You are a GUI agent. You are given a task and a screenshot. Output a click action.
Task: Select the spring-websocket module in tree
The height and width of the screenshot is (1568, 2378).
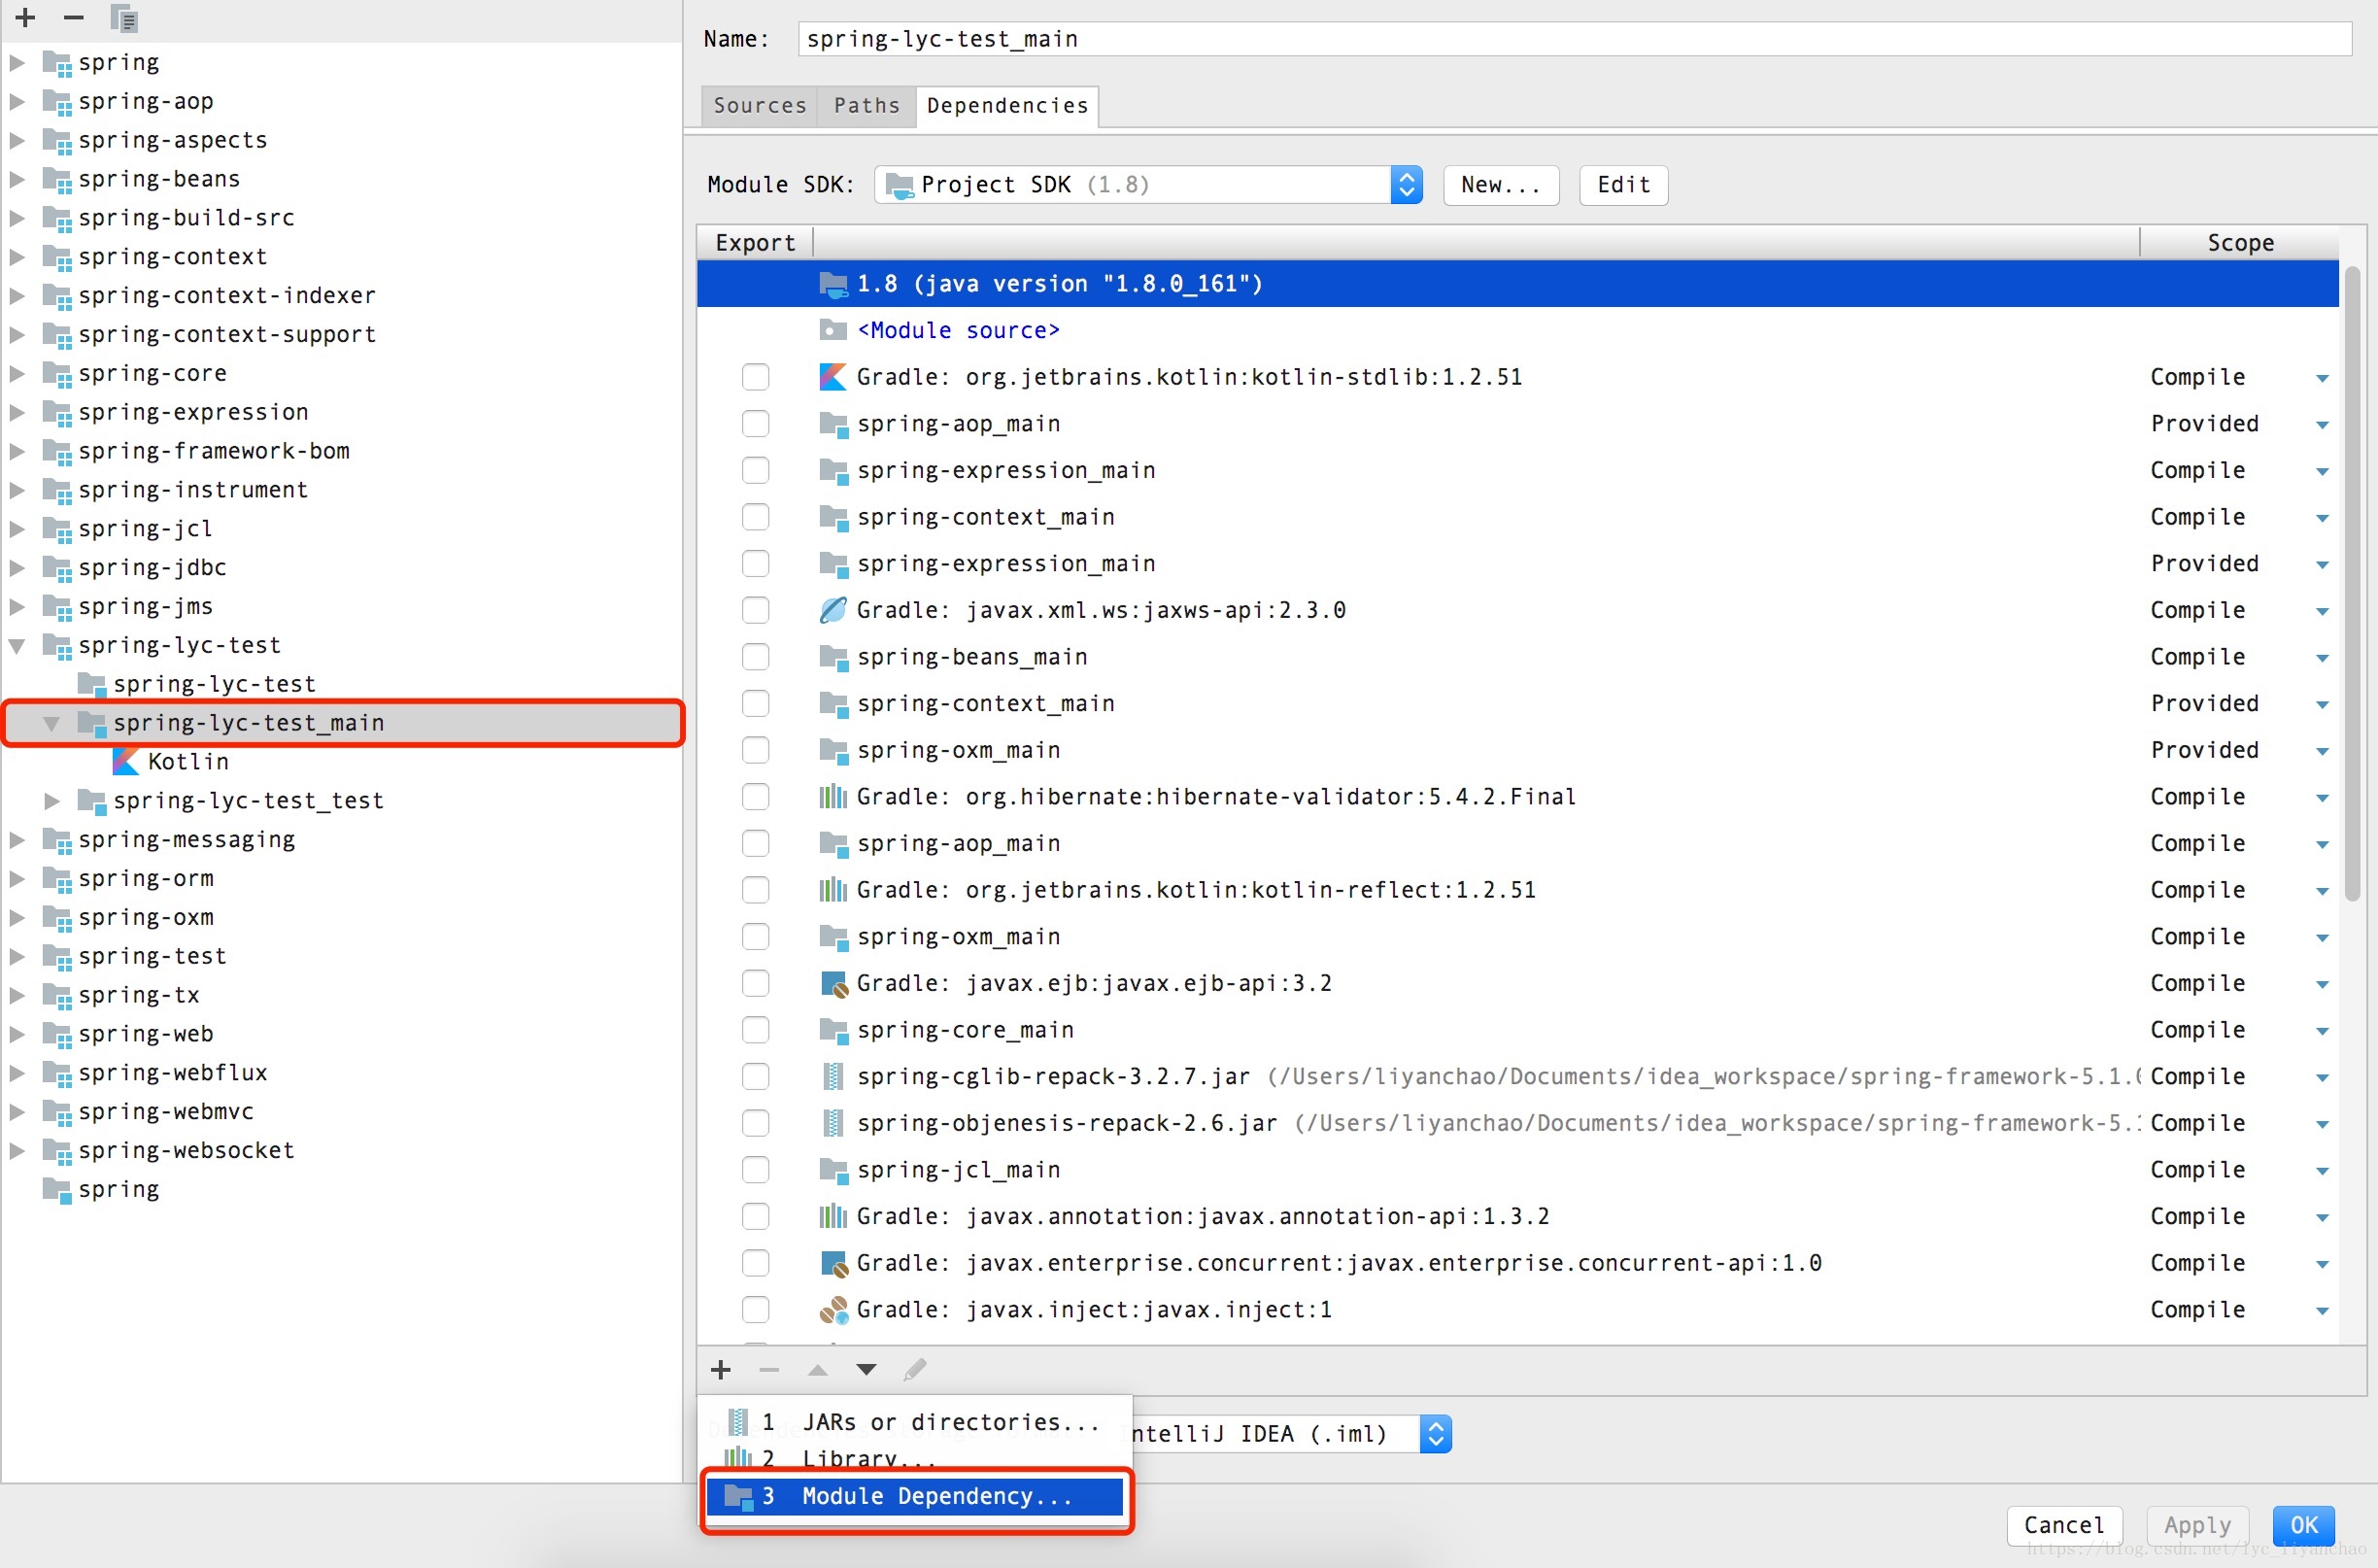pos(186,1151)
